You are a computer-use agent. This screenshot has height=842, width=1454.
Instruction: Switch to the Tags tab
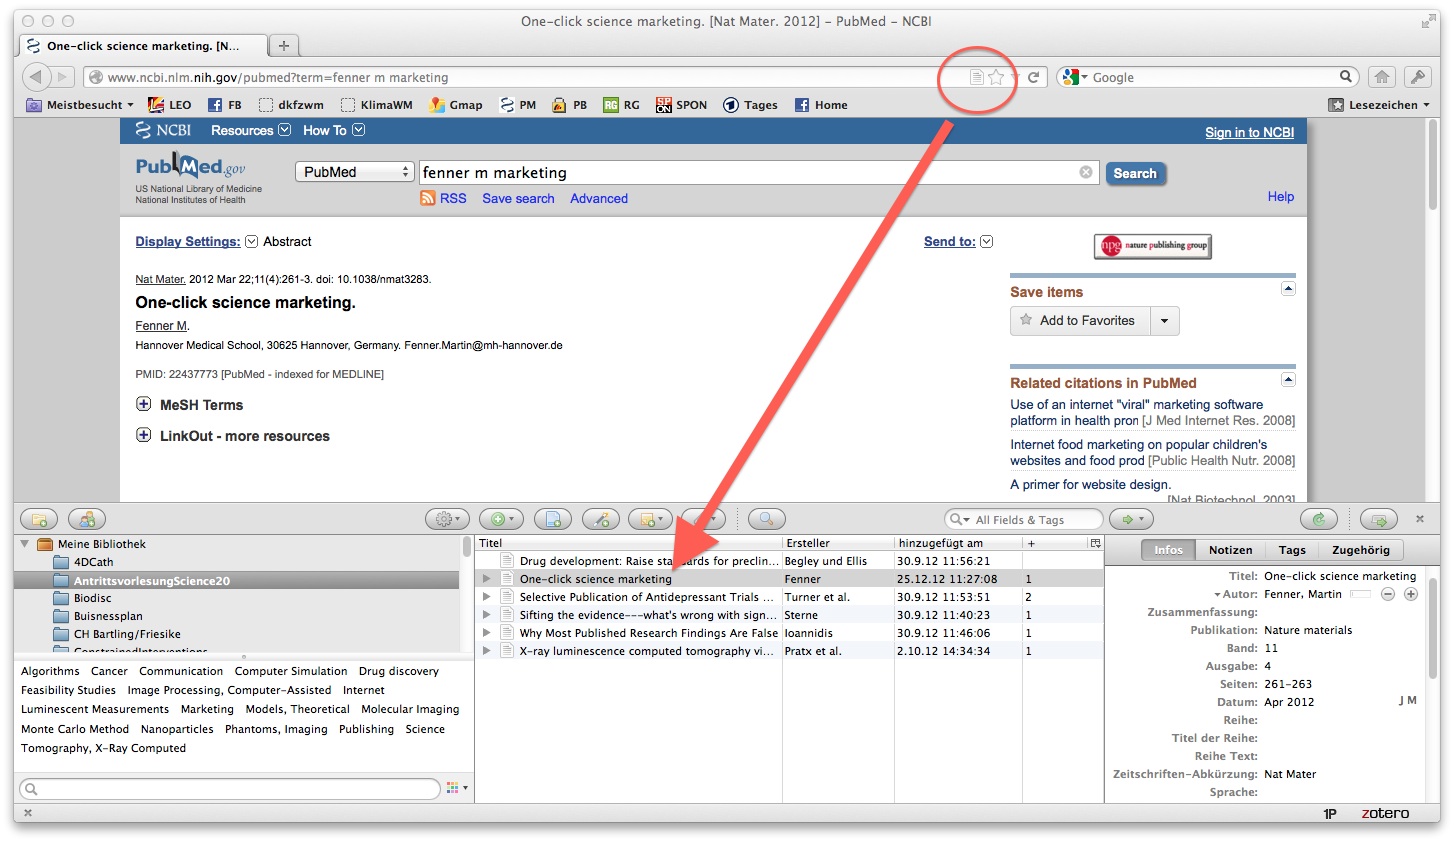pyautogui.click(x=1292, y=550)
